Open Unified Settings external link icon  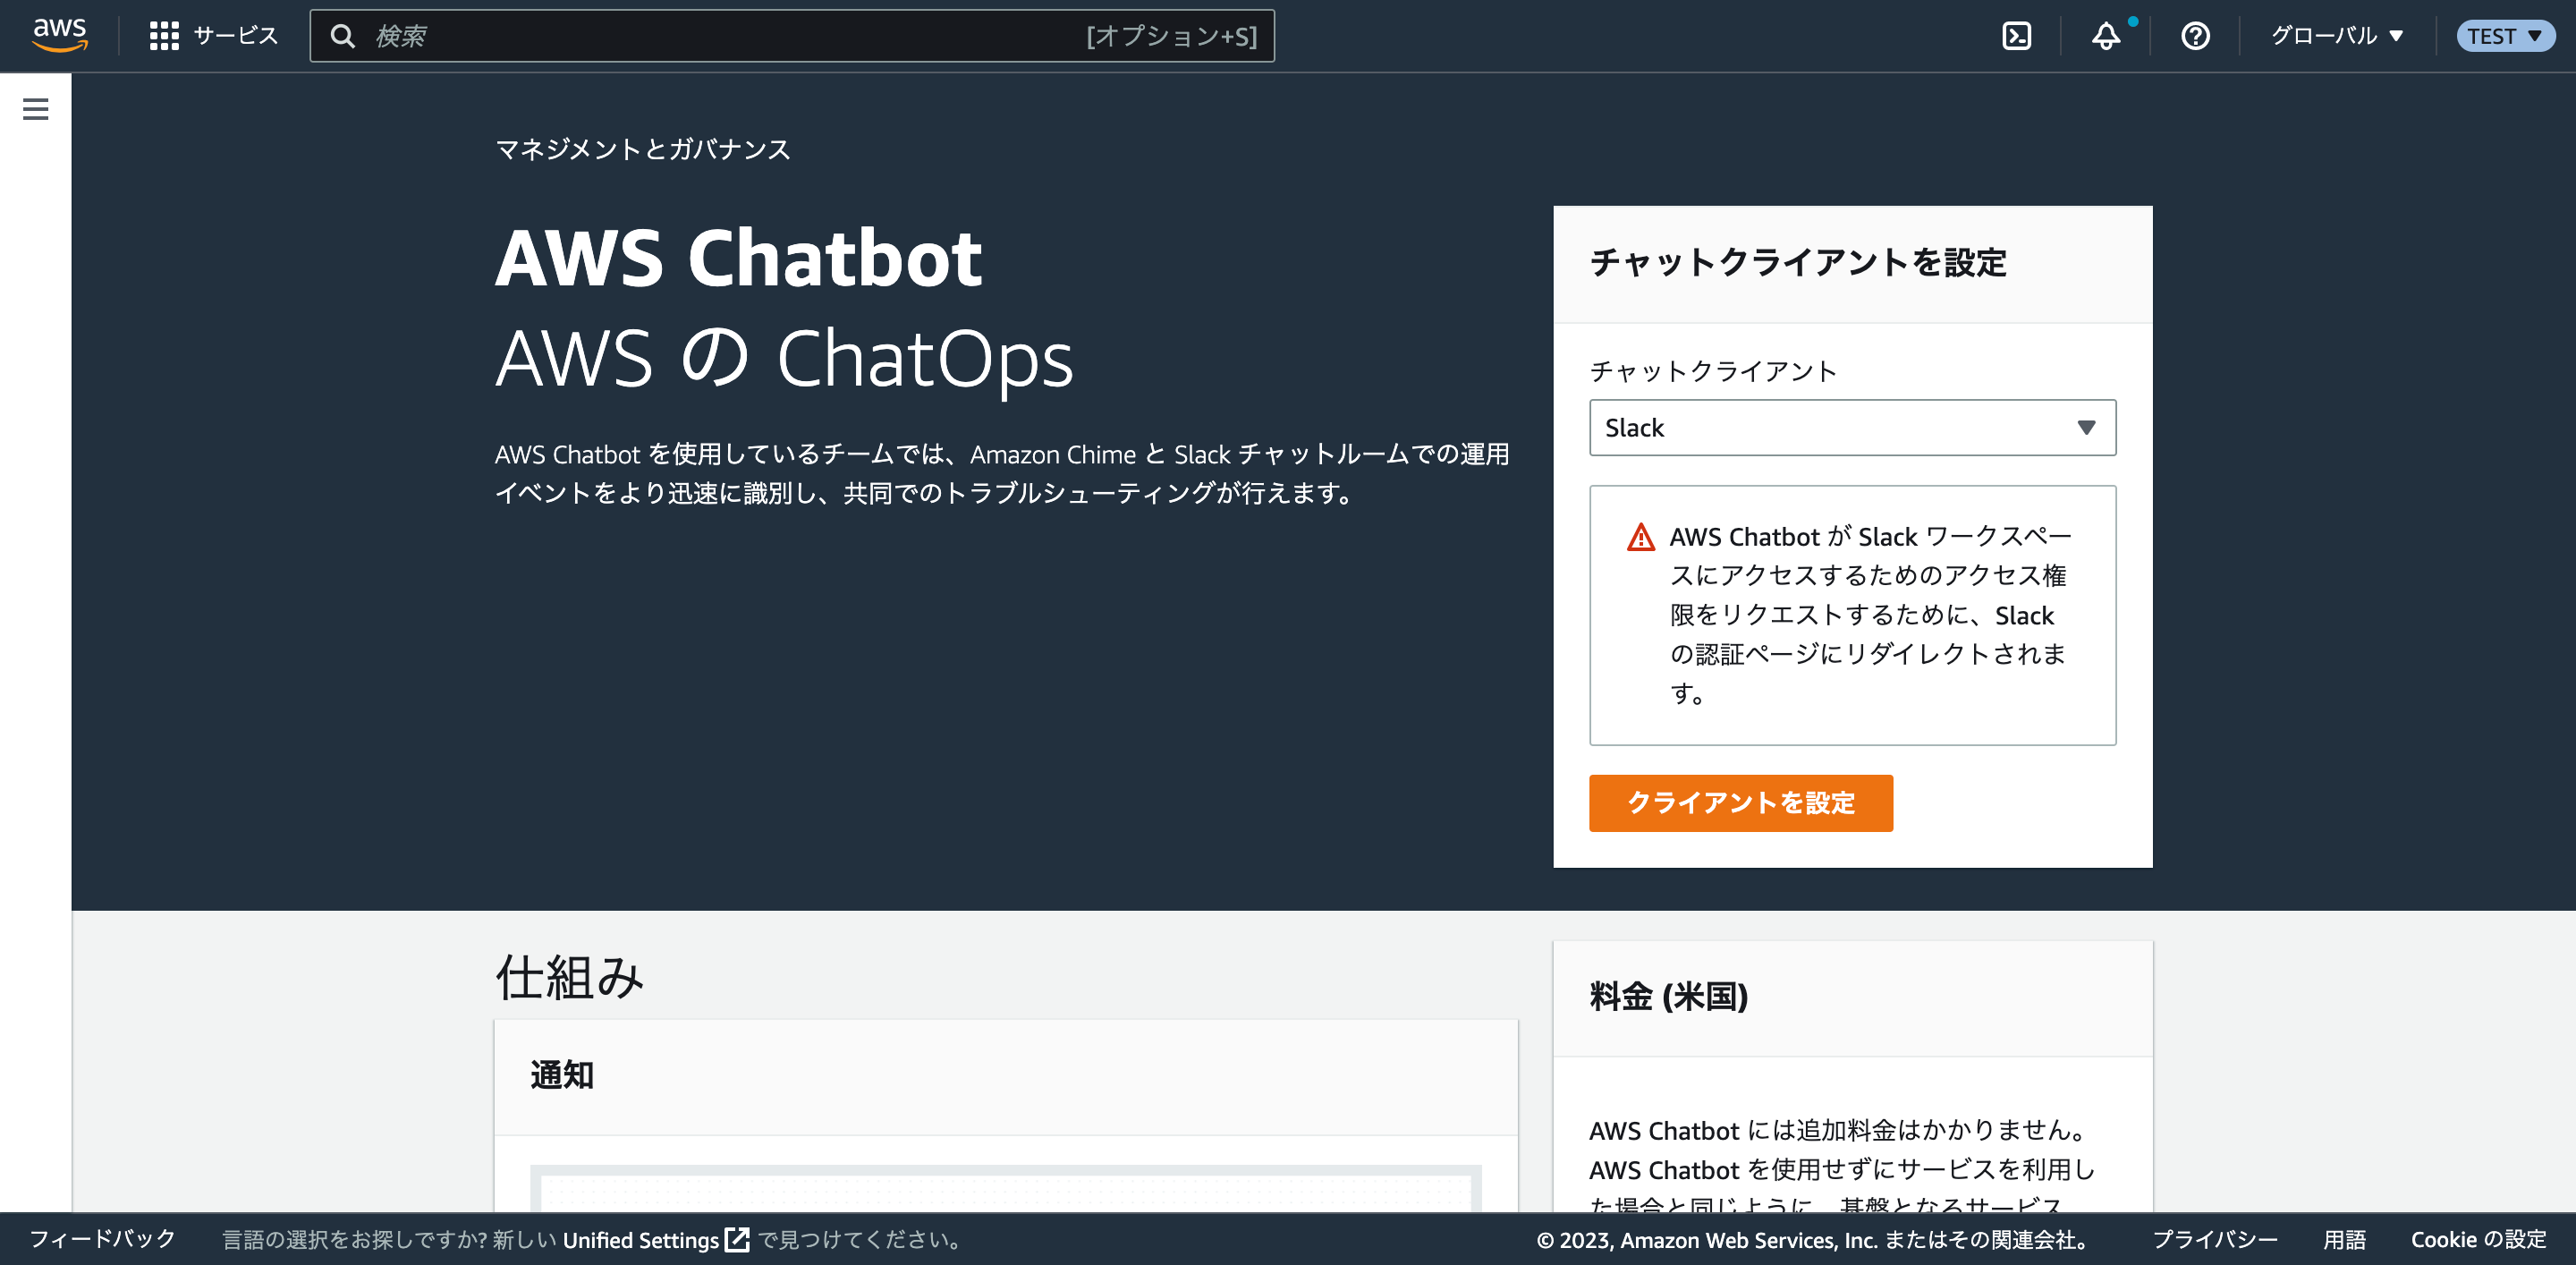[737, 1239]
